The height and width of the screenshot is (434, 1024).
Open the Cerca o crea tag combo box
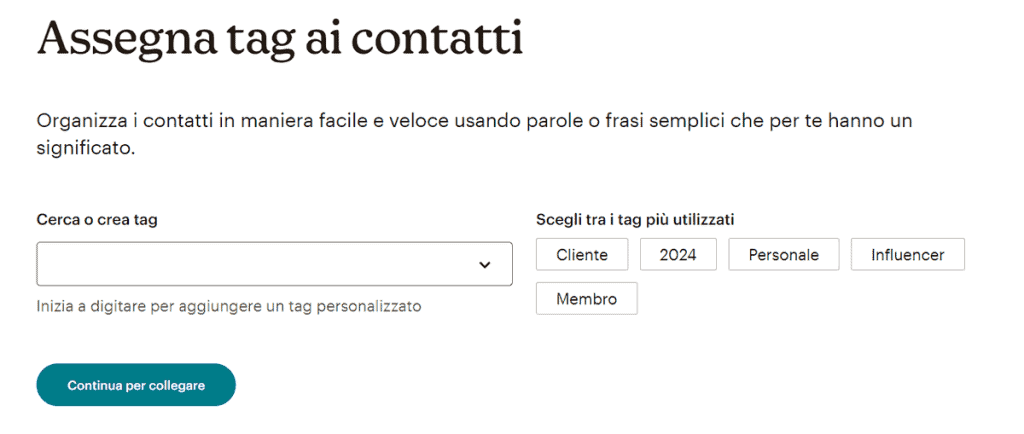coord(274,264)
